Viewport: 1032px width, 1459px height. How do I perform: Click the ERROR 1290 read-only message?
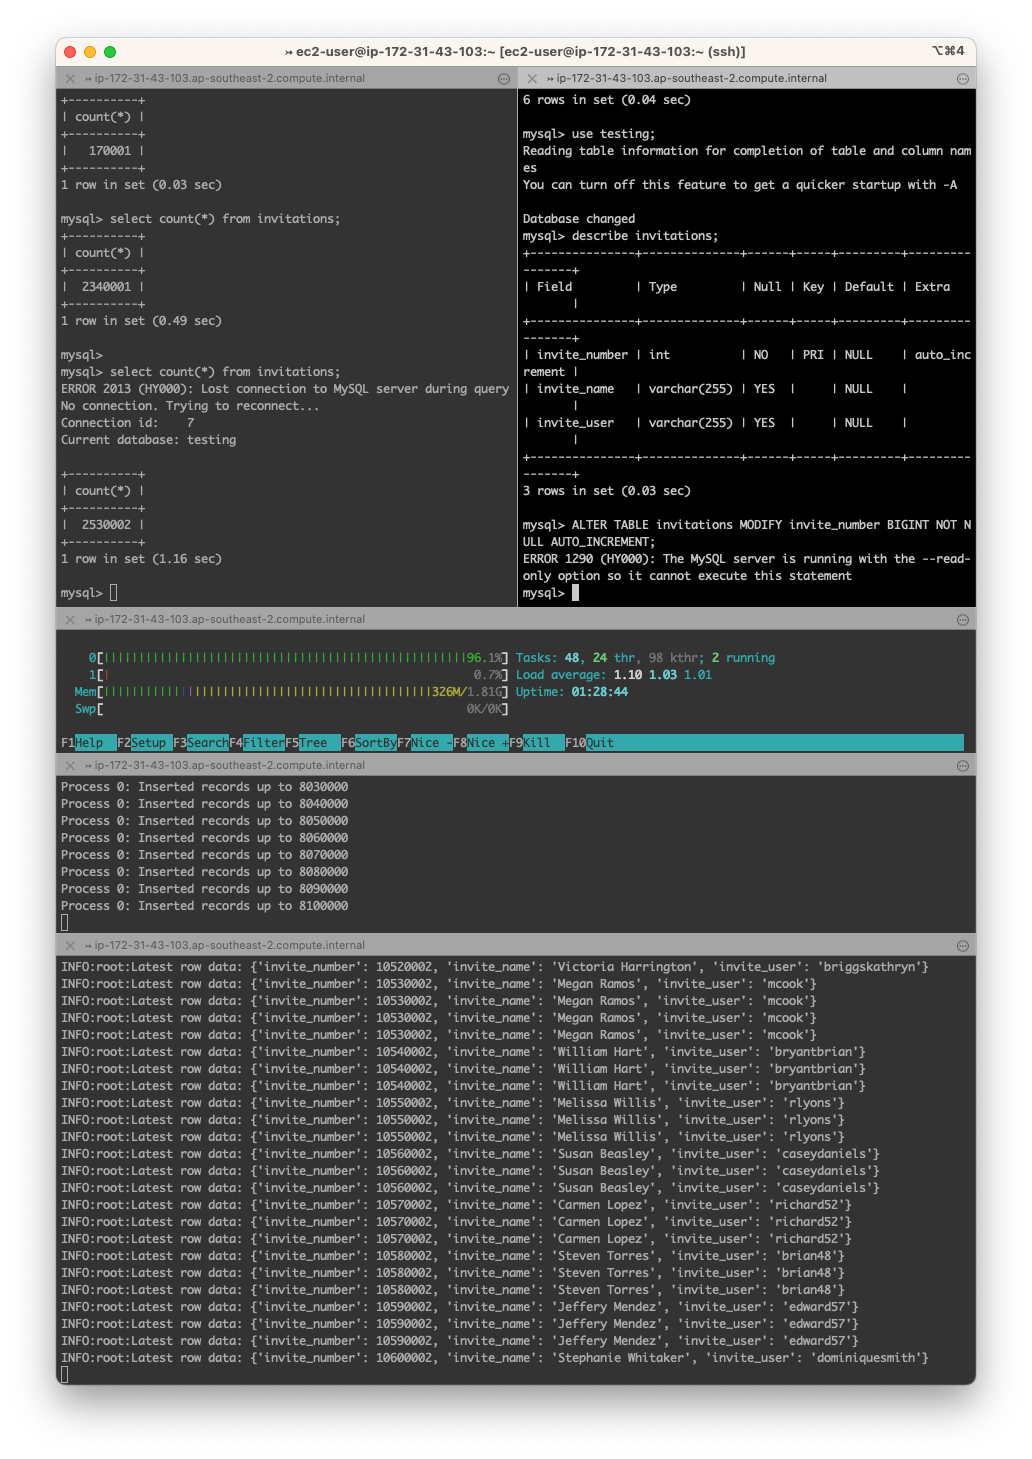point(747,567)
